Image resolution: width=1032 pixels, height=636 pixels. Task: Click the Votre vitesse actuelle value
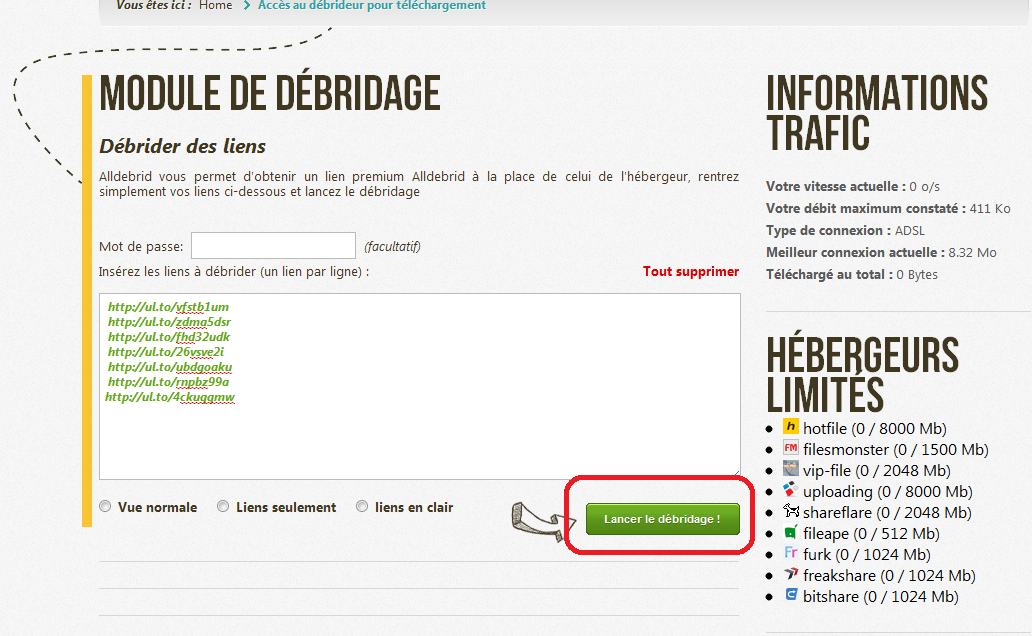925,187
